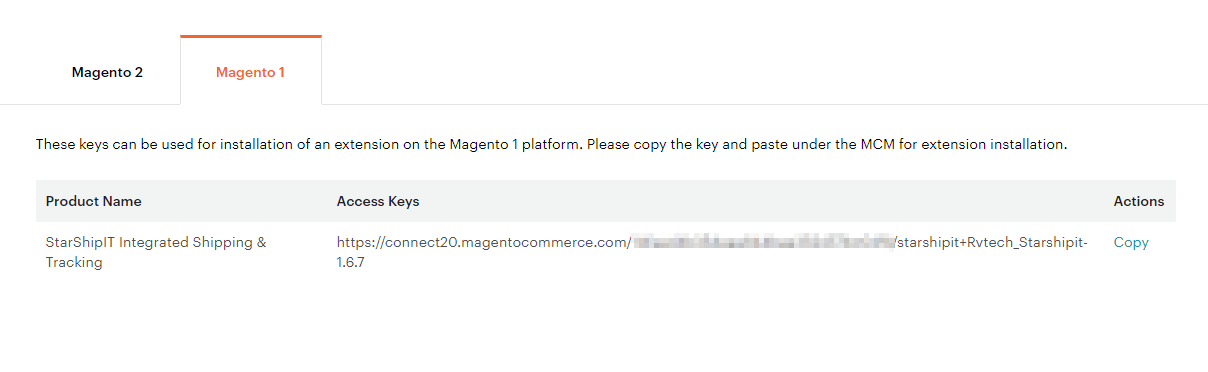Click the word Tracking under the product name
This screenshot has width=1208, height=372.
[x=74, y=263]
